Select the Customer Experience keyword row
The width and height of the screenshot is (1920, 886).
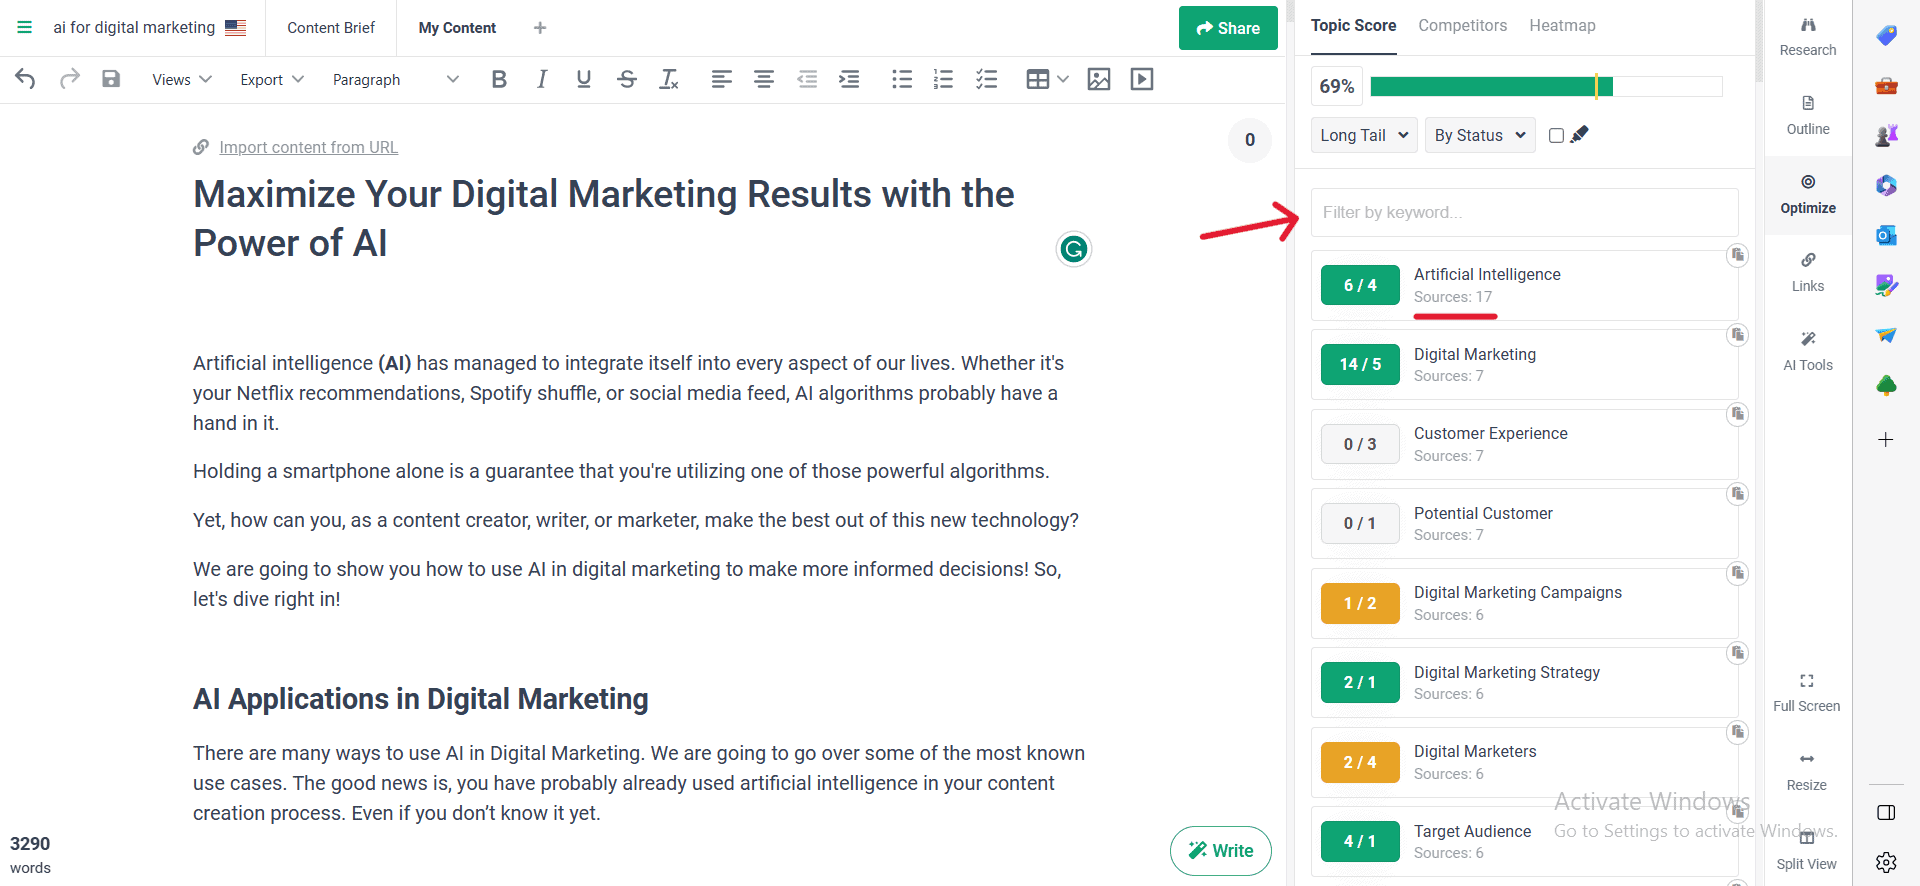(1524, 444)
